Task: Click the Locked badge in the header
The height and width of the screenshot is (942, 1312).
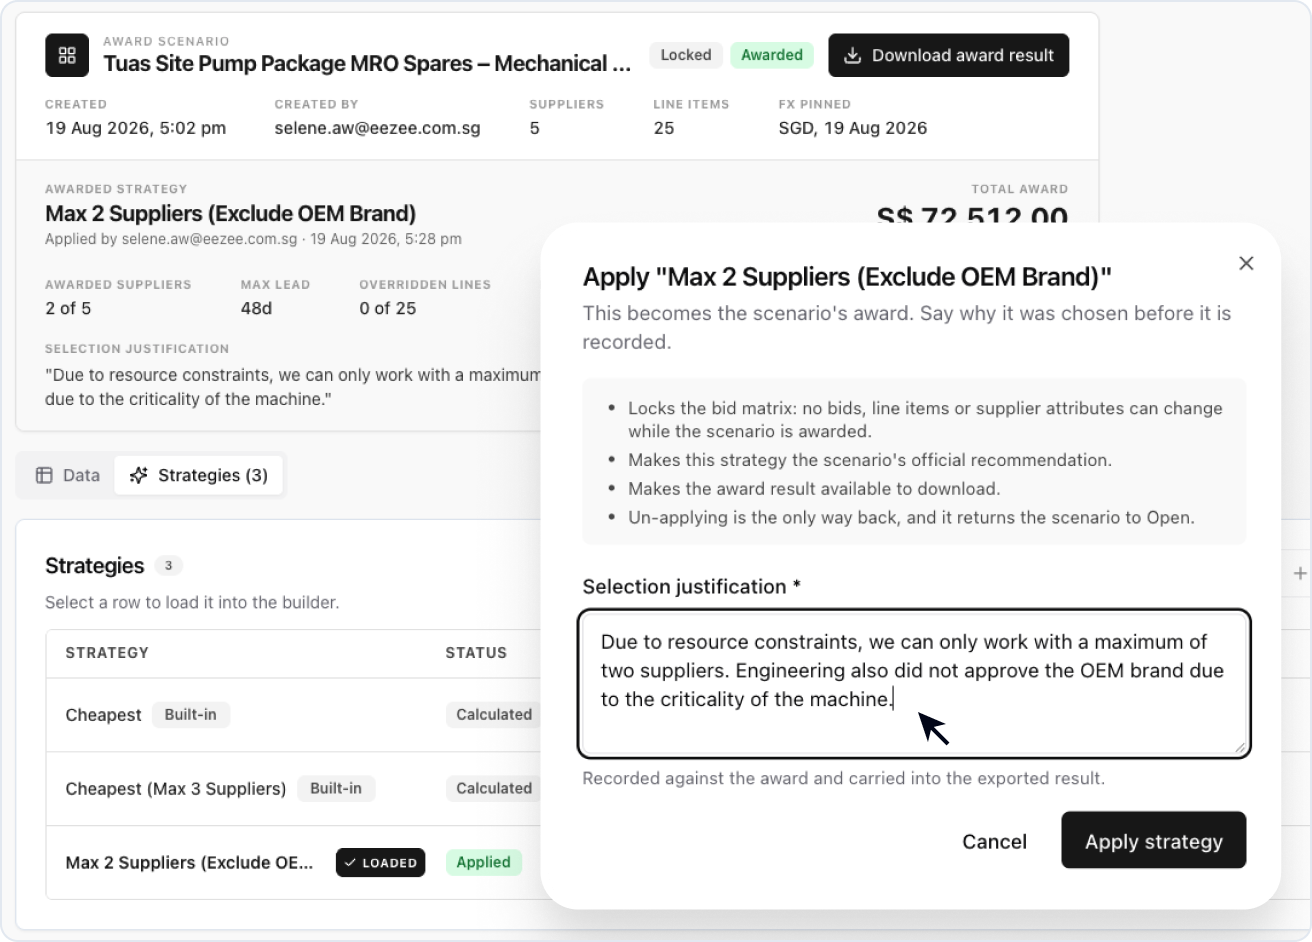Action: click(686, 55)
